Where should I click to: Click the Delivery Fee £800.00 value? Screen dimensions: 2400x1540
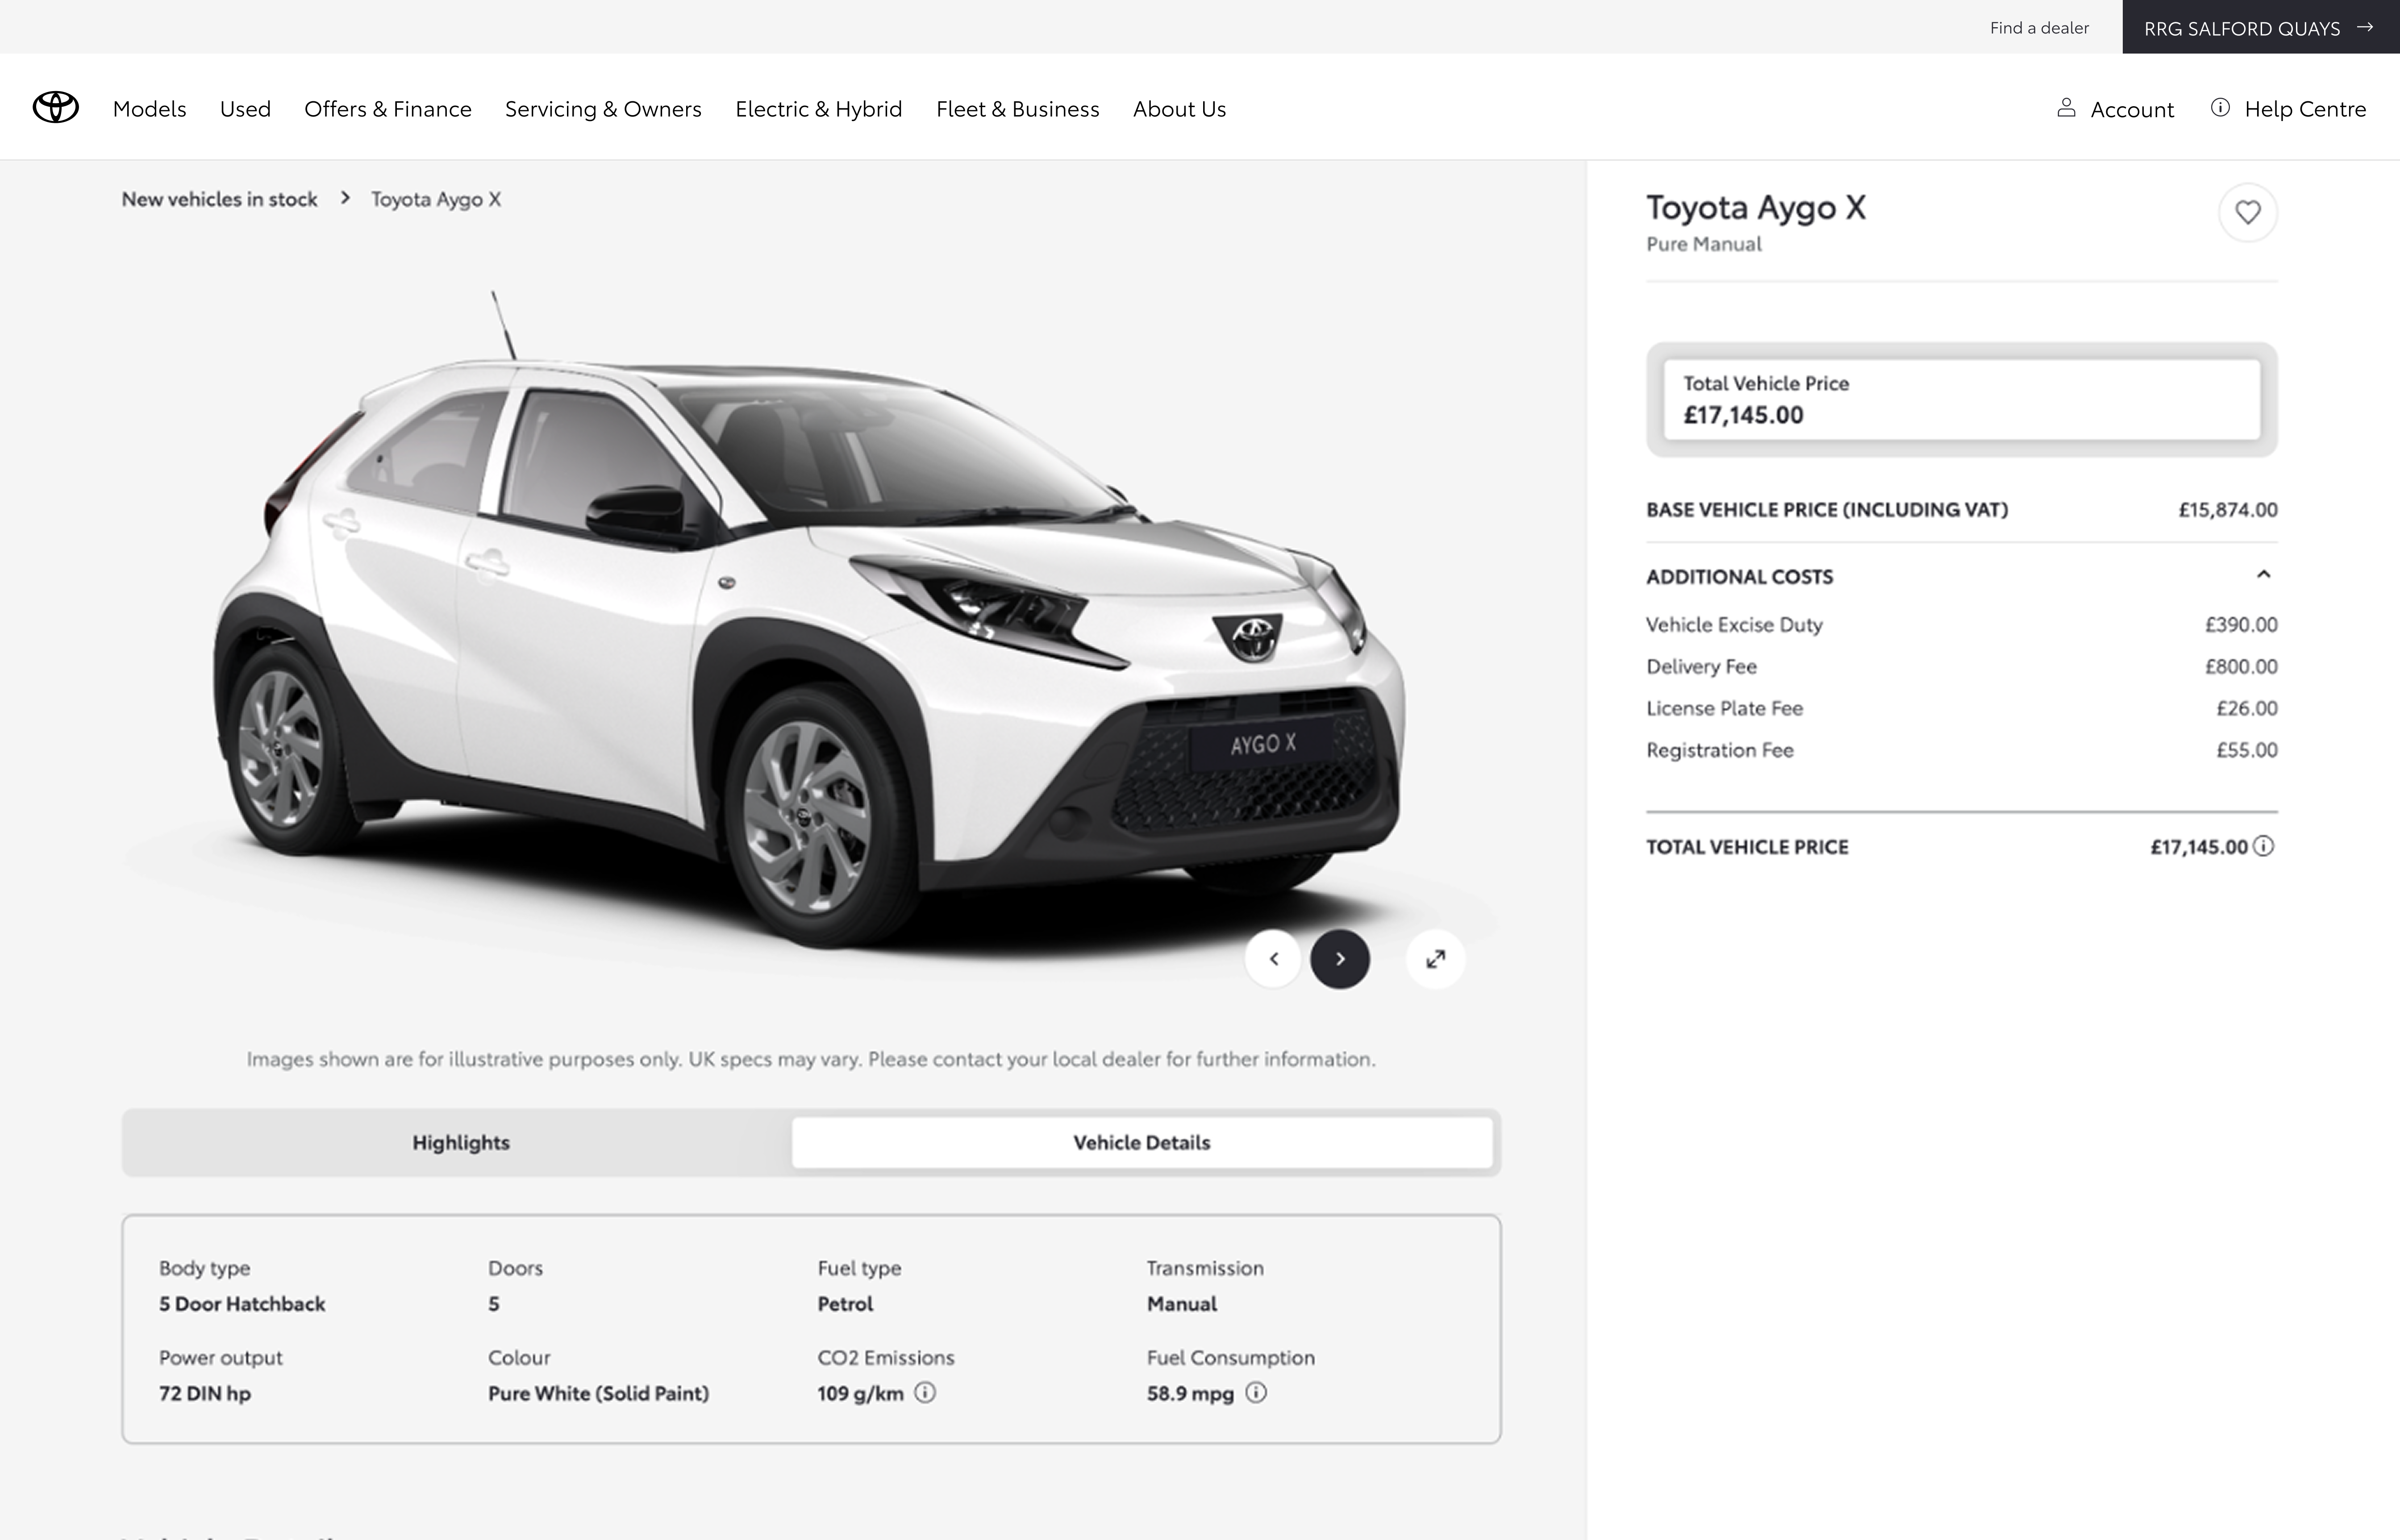pos(2241,666)
